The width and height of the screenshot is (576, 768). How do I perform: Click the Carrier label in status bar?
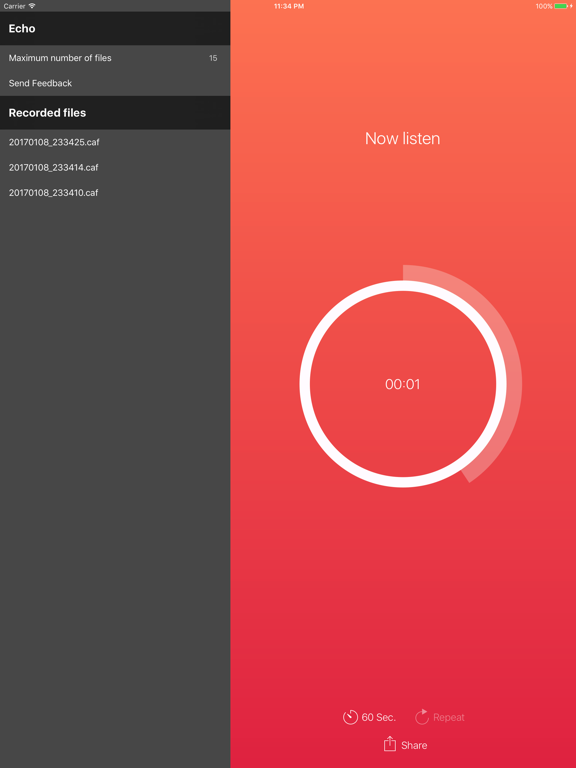(14, 6)
